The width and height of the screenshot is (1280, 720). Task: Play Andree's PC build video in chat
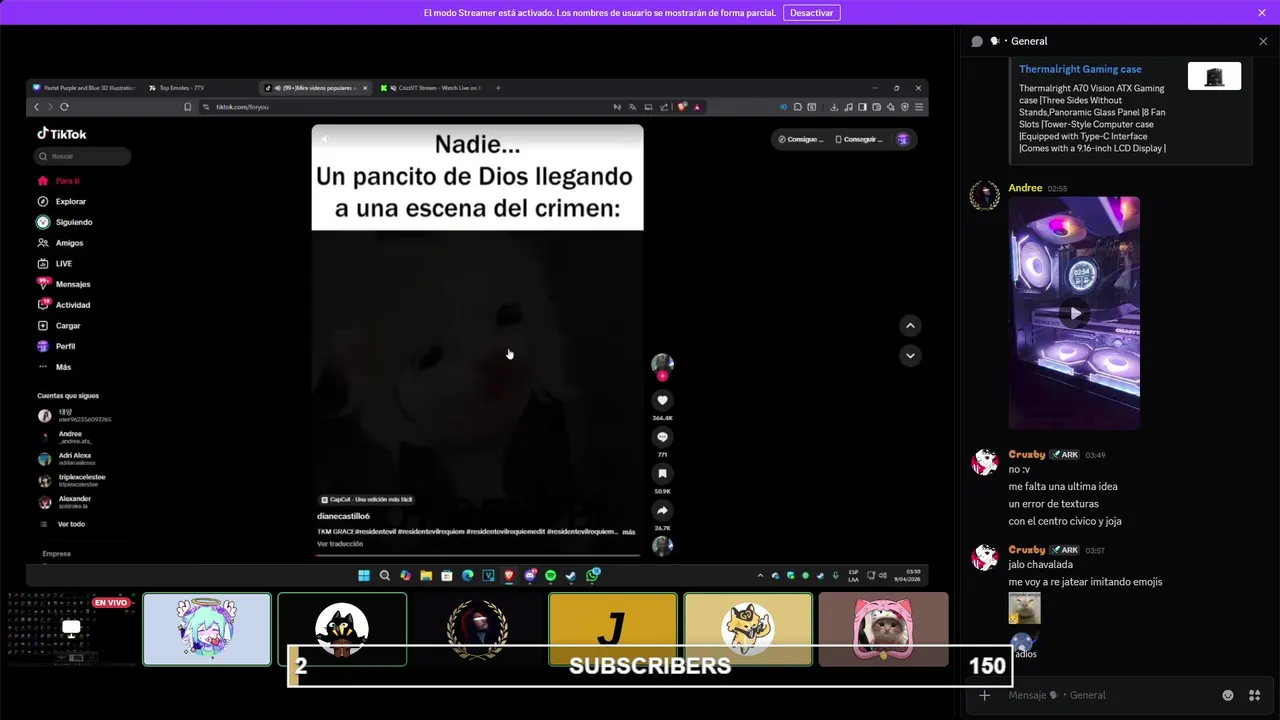(1075, 313)
